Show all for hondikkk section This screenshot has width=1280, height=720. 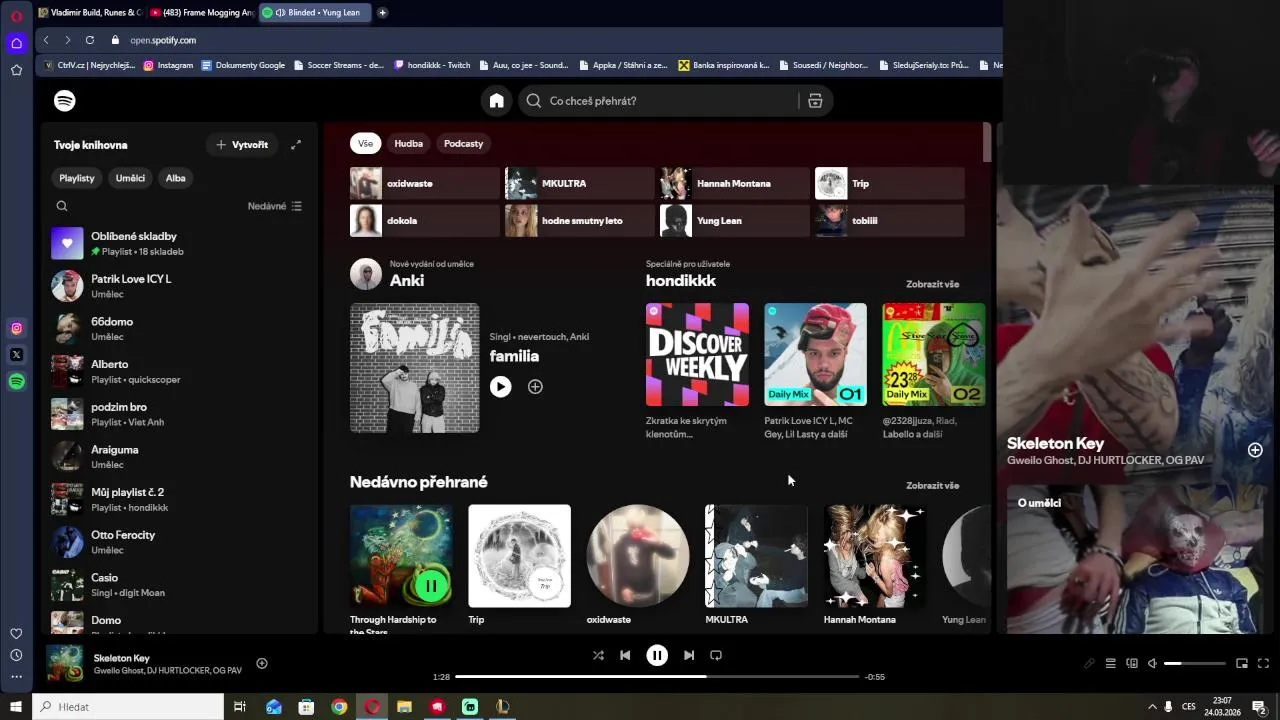point(932,284)
